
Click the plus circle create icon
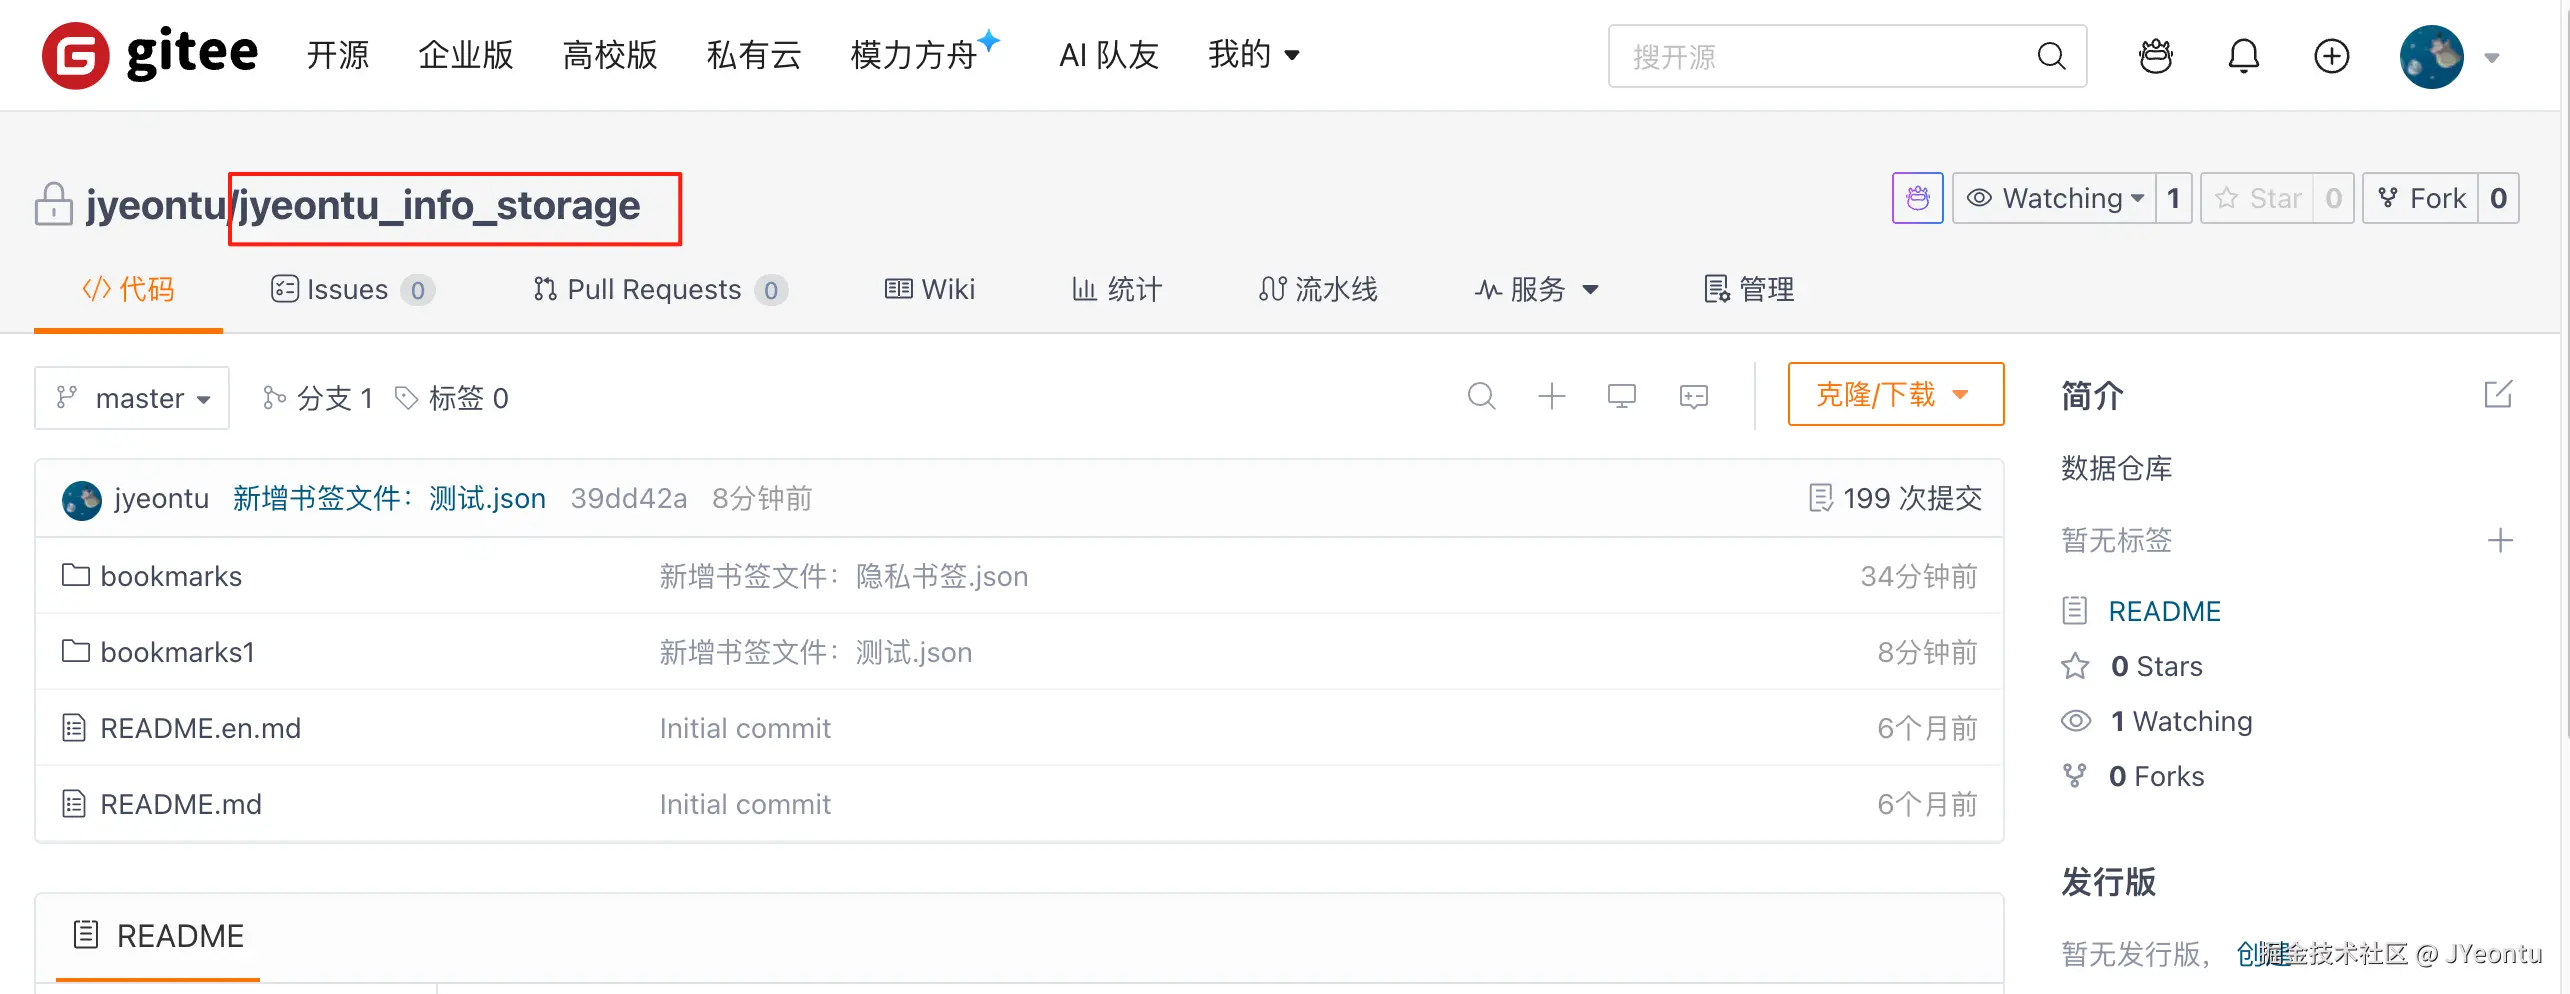click(x=2332, y=56)
